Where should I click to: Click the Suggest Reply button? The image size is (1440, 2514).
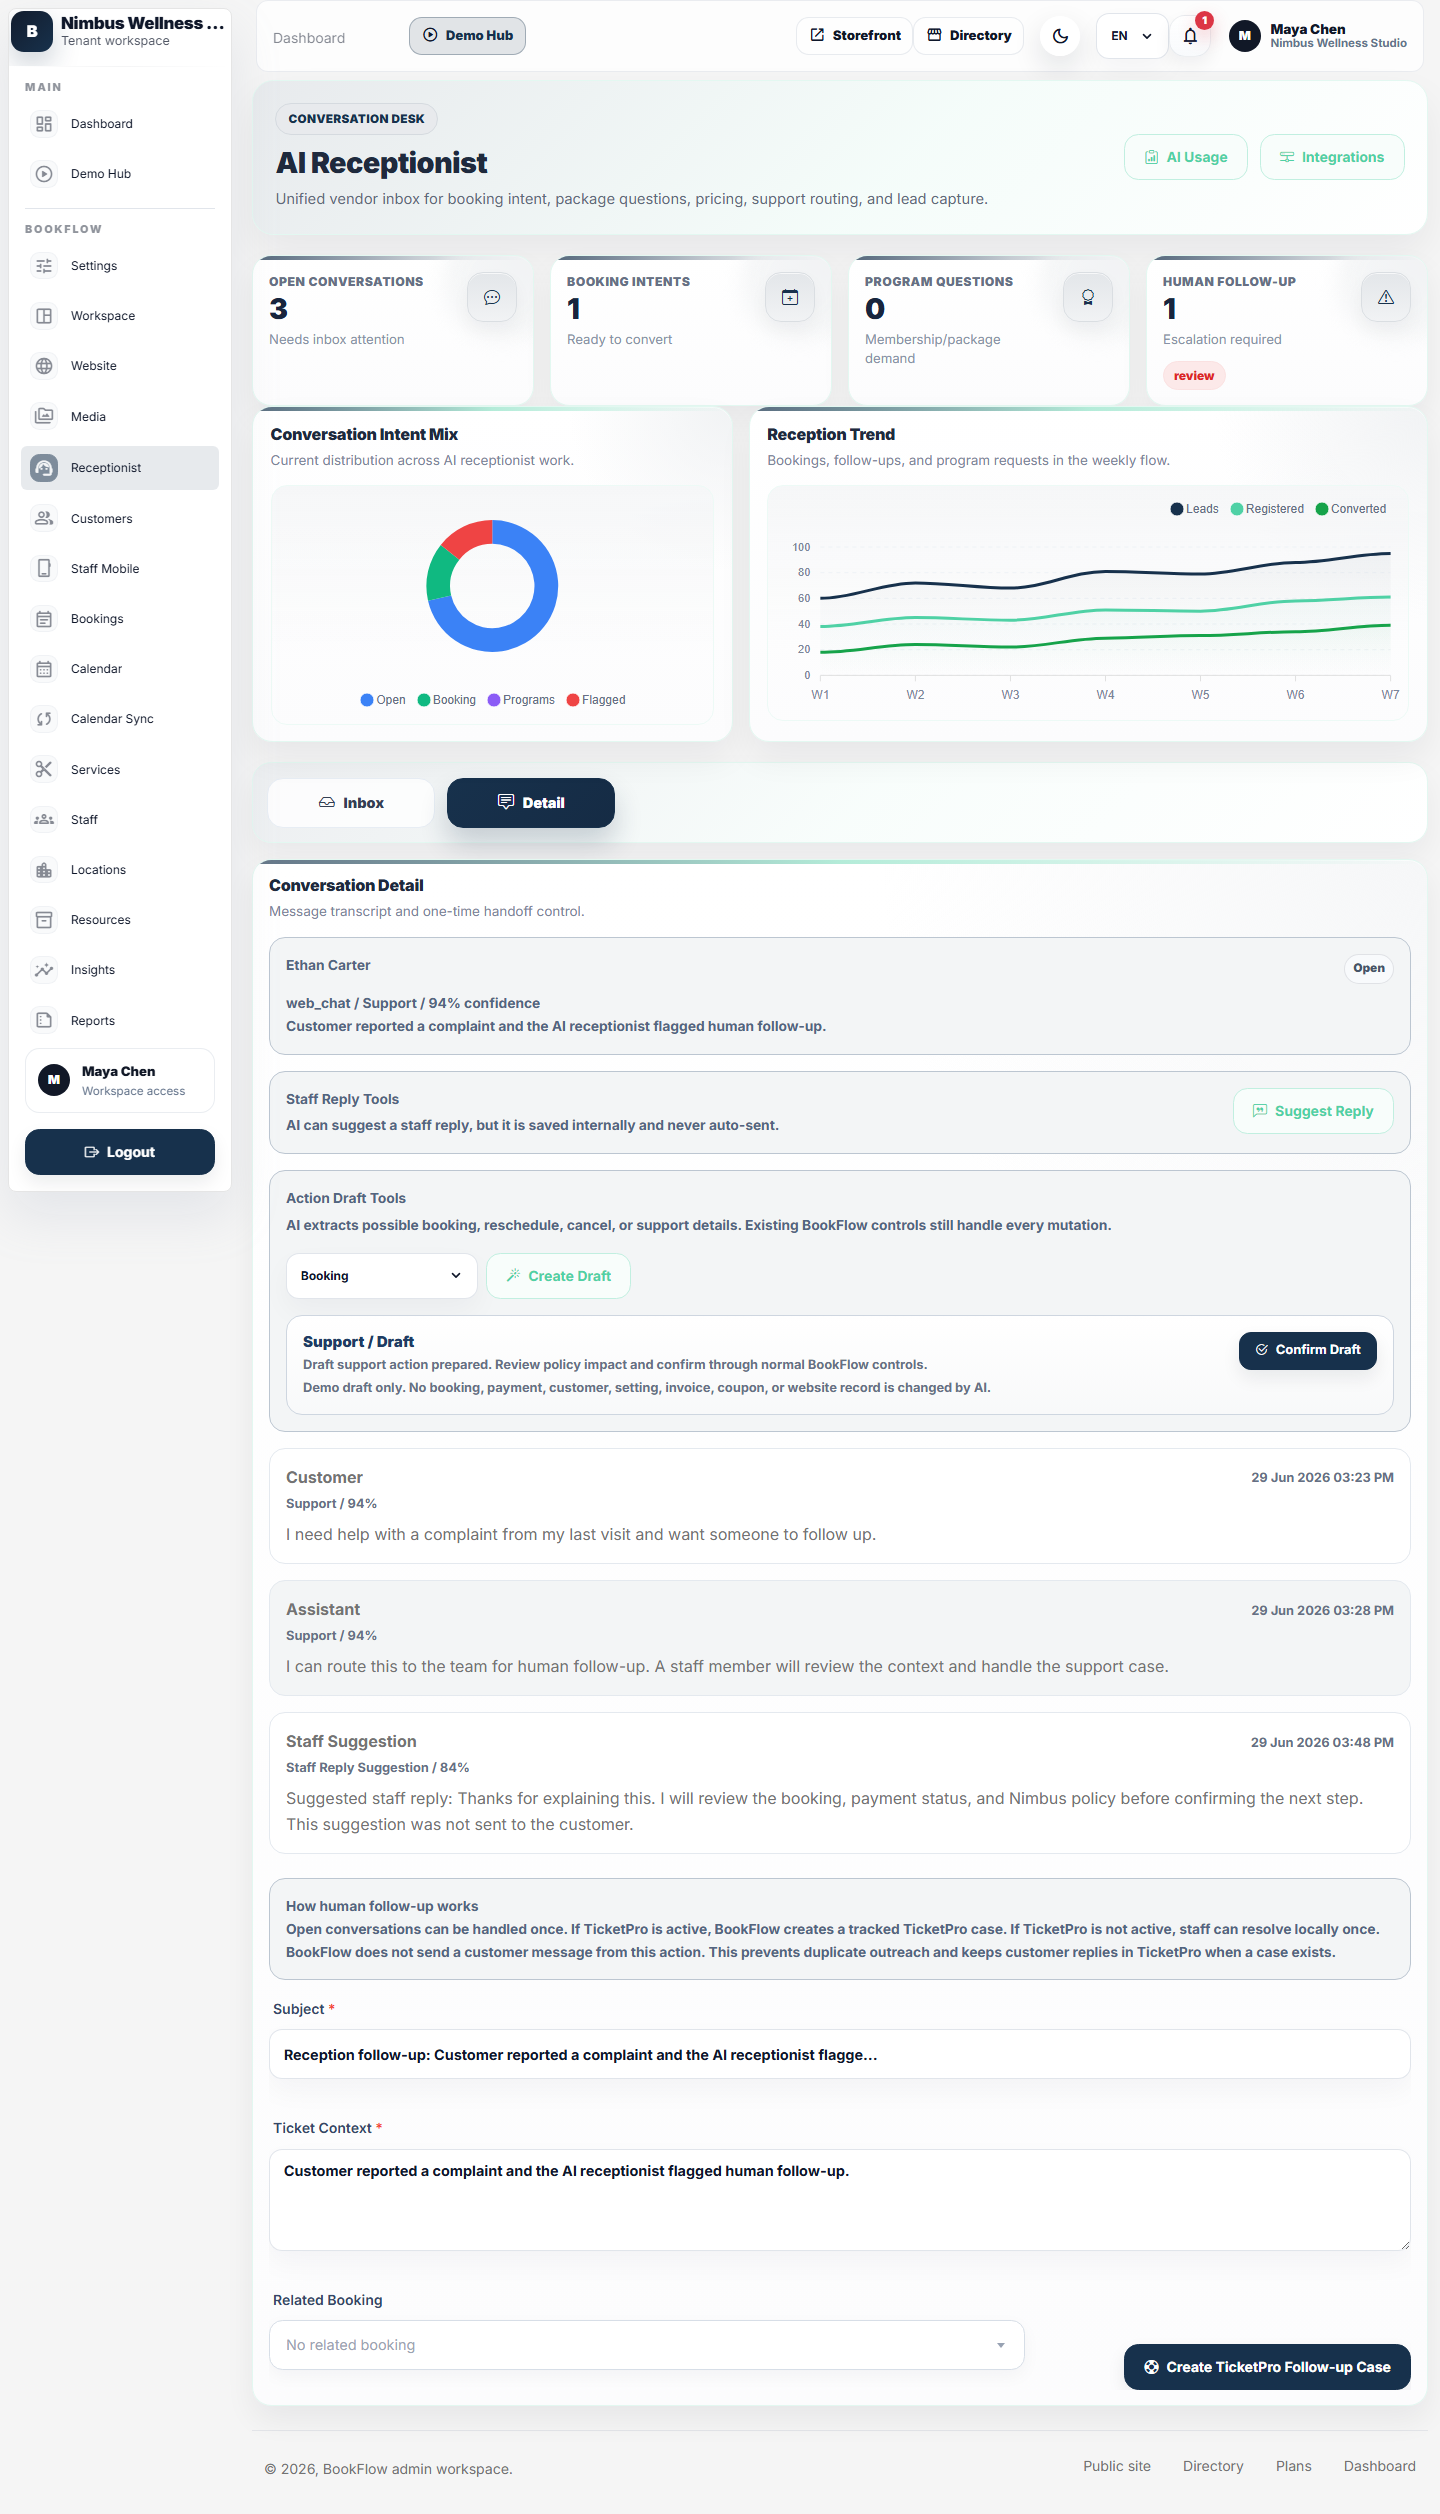pyautogui.click(x=1313, y=1111)
